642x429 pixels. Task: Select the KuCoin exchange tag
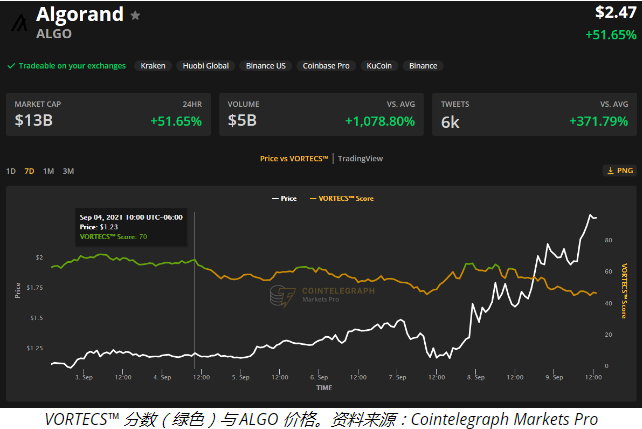379,66
